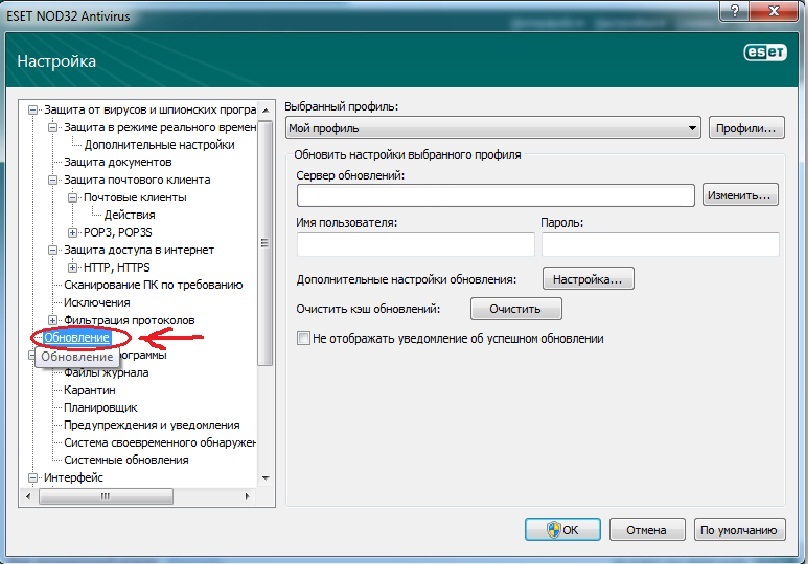Click the 'Профили...' button
The height and width of the screenshot is (564, 808).
(747, 128)
